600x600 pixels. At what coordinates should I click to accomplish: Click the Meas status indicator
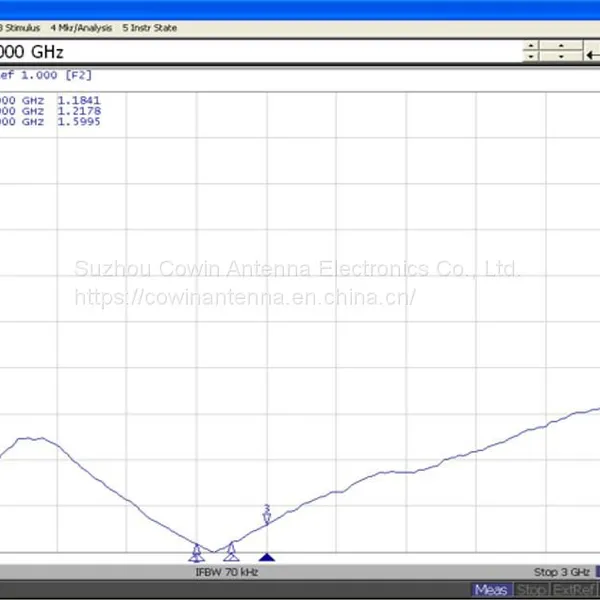tap(491, 590)
